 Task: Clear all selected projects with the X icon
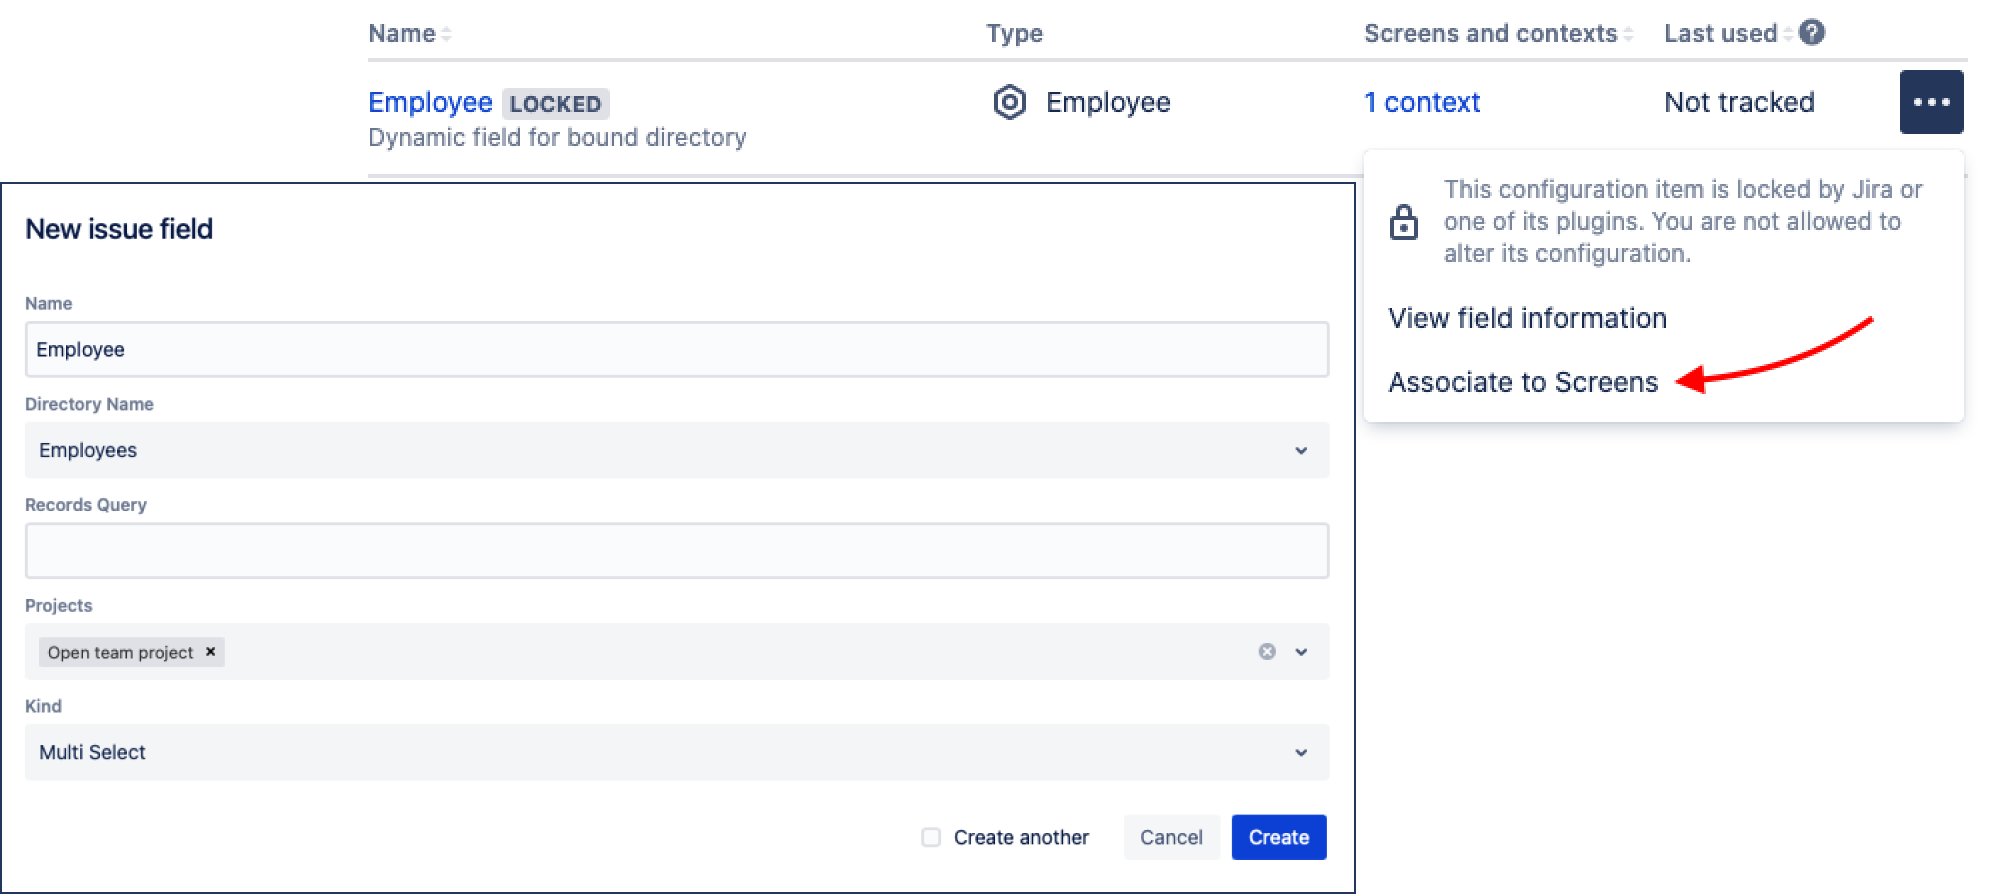coord(1266,652)
